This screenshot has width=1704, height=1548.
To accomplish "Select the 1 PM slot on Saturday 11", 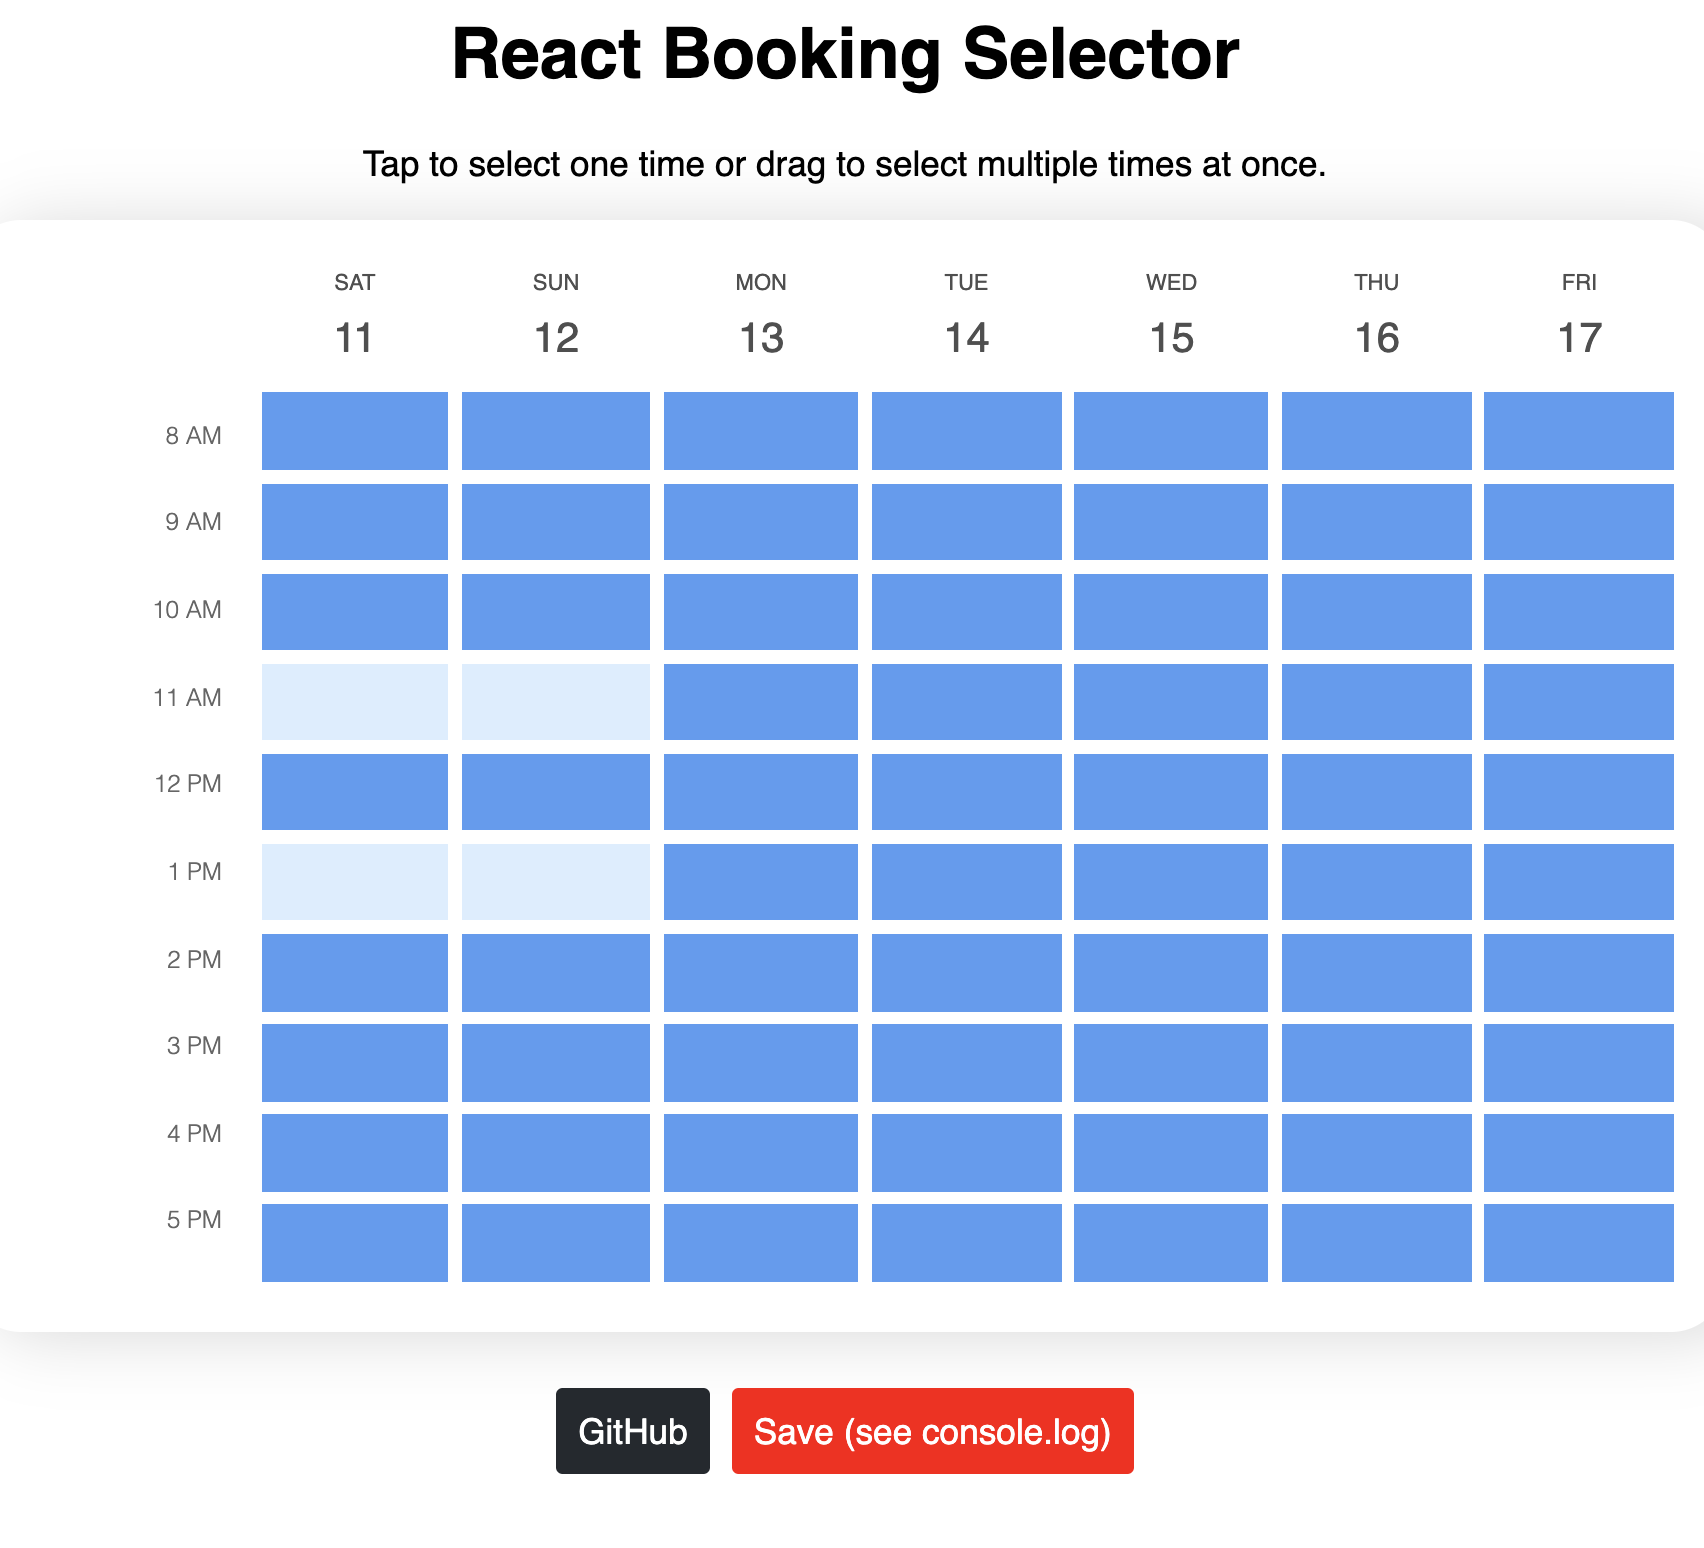I will 354,873.
